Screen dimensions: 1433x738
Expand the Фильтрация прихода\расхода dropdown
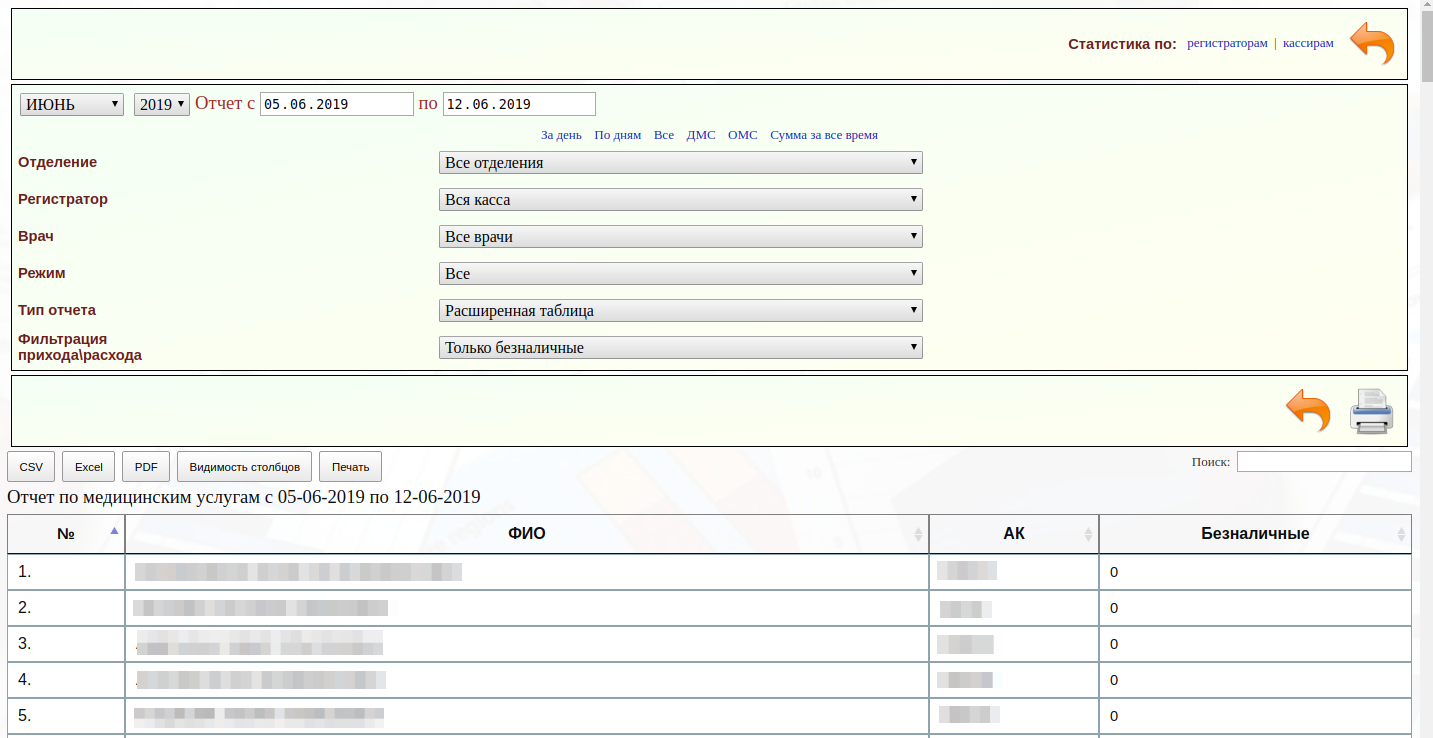click(x=680, y=348)
